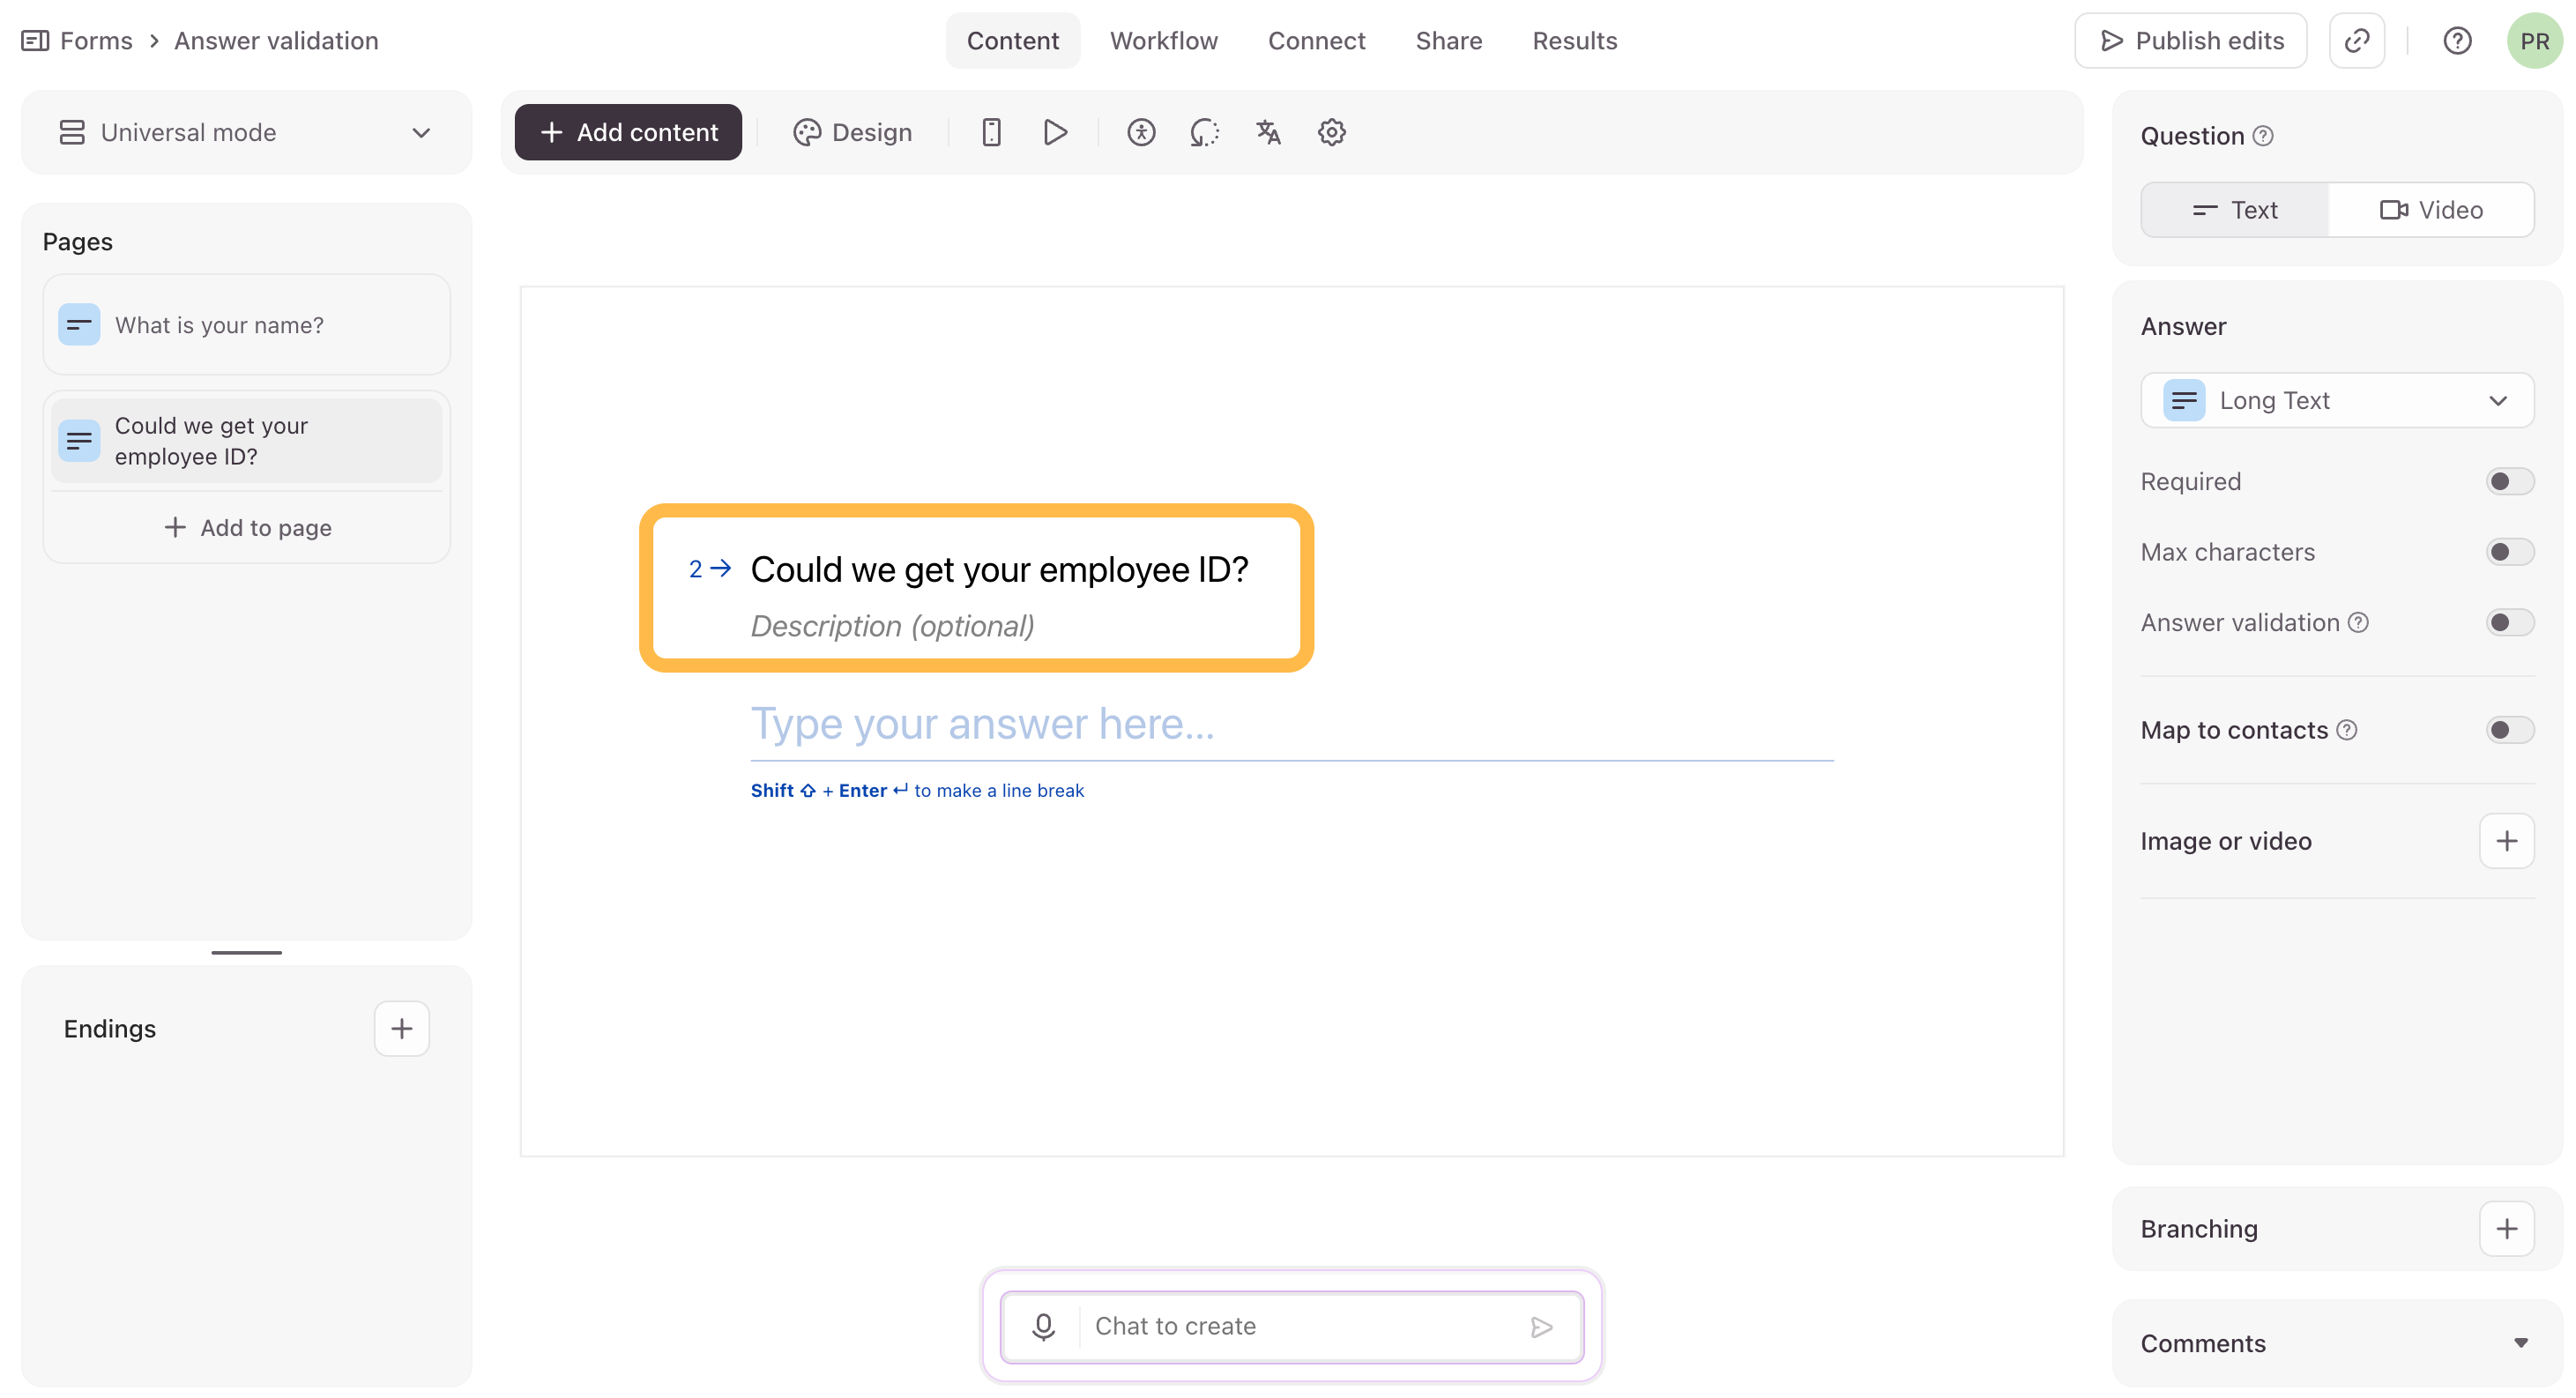The image size is (2576, 1398).
Task: Click the help question mark icon
Action: (x=2457, y=41)
